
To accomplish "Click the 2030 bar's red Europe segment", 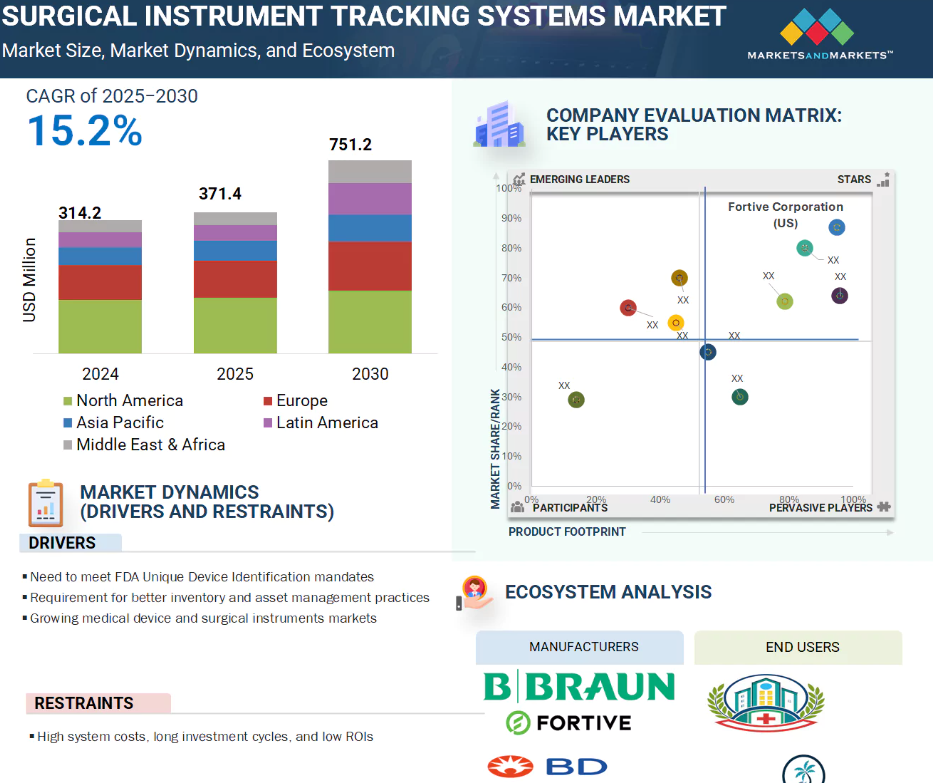I will coord(370,266).
